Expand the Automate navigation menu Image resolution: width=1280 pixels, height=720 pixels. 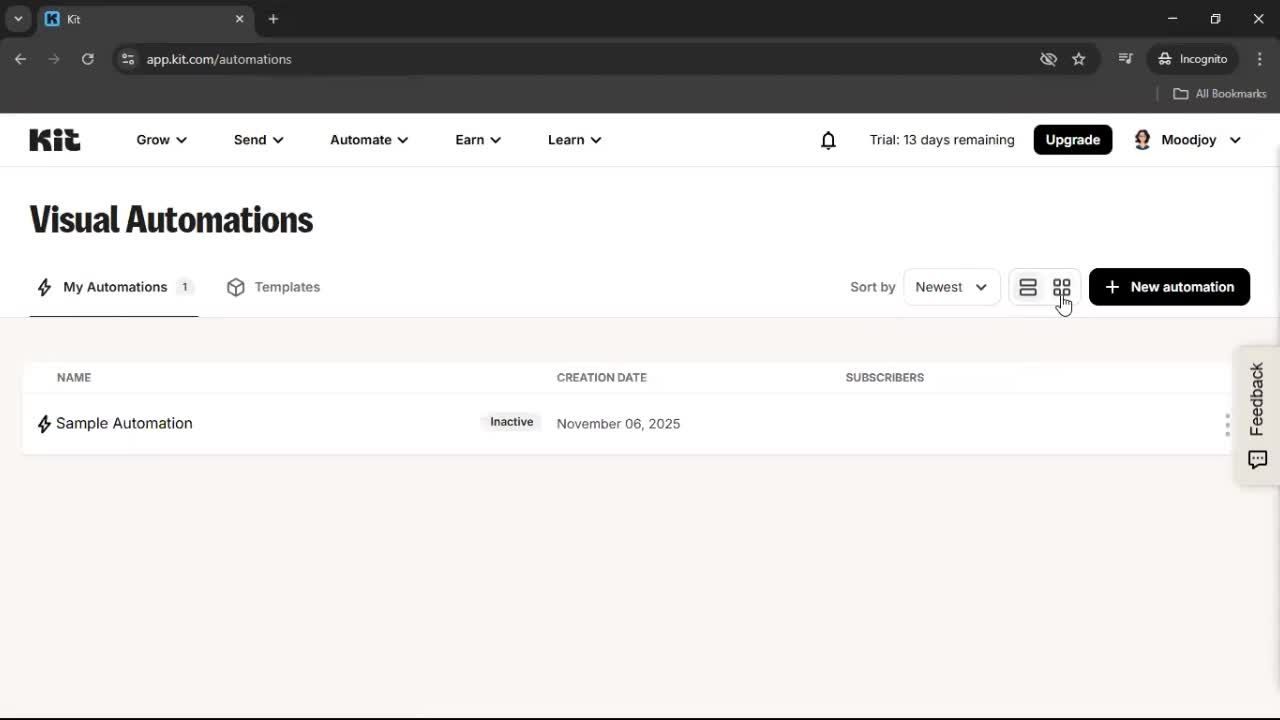click(x=368, y=140)
